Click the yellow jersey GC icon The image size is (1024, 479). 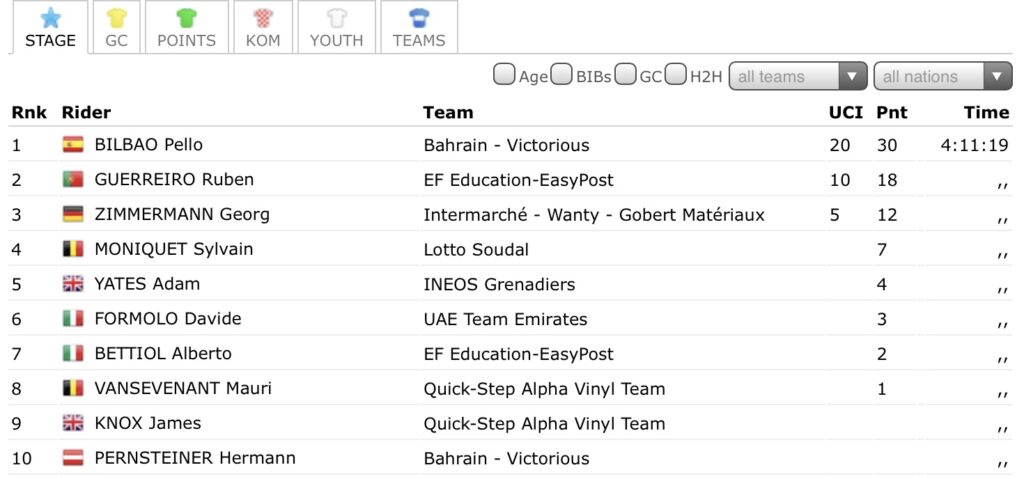(x=117, y=18)
